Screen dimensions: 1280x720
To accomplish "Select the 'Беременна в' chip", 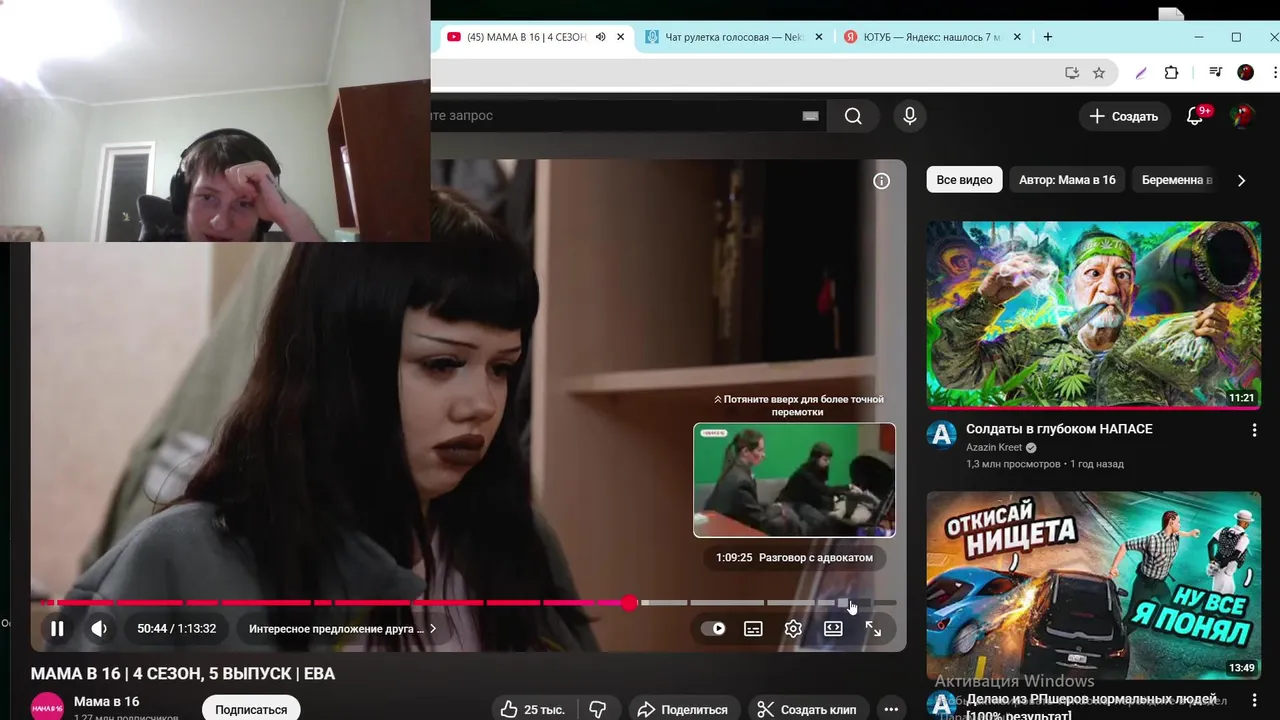I will point(1177,180).
